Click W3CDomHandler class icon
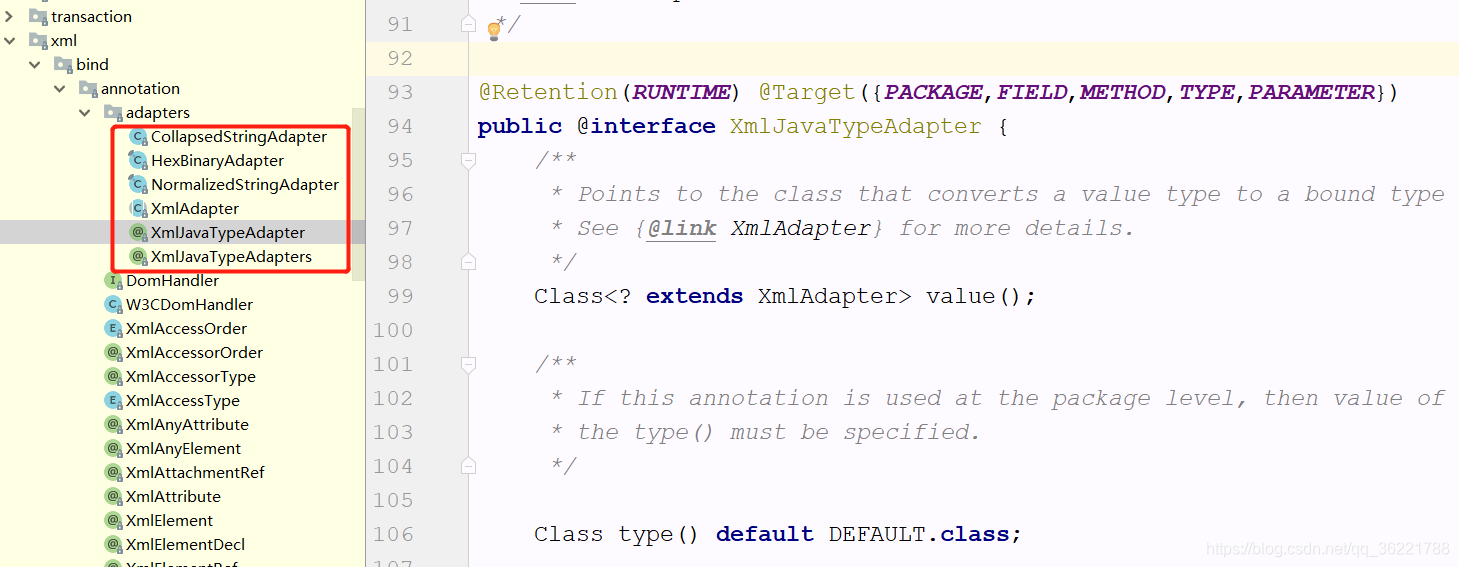The width and height of the screenshot is (1459, 567). pyautogui.click(x=113, y=304)
